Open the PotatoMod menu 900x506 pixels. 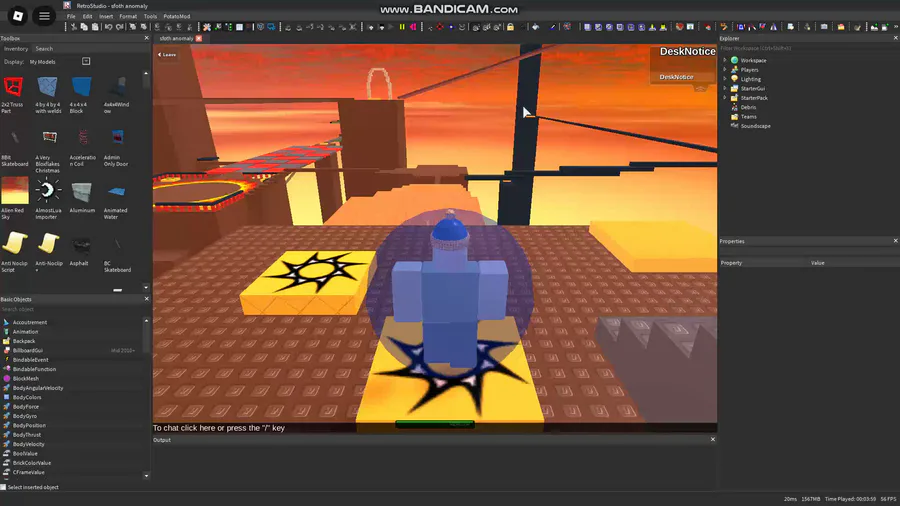click(177, 17)
